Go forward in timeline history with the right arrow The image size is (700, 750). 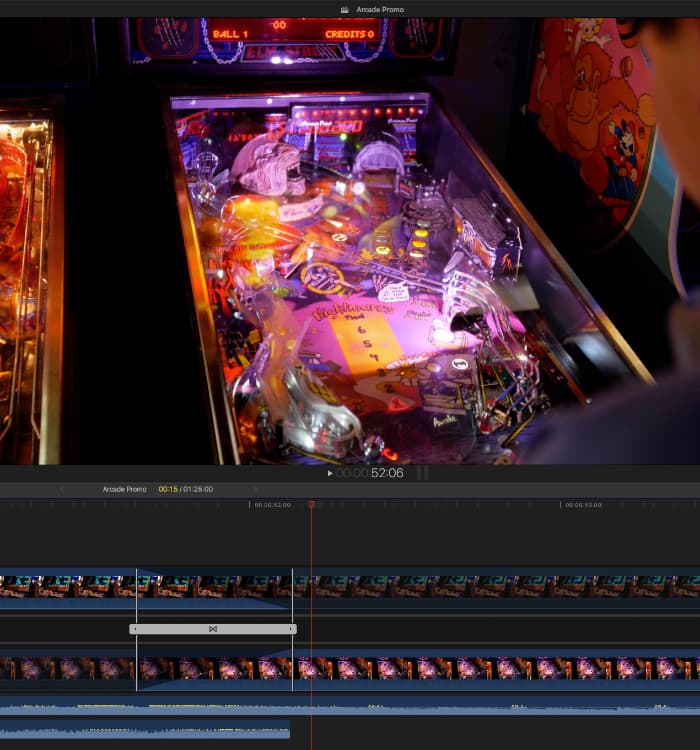point(254,489)
